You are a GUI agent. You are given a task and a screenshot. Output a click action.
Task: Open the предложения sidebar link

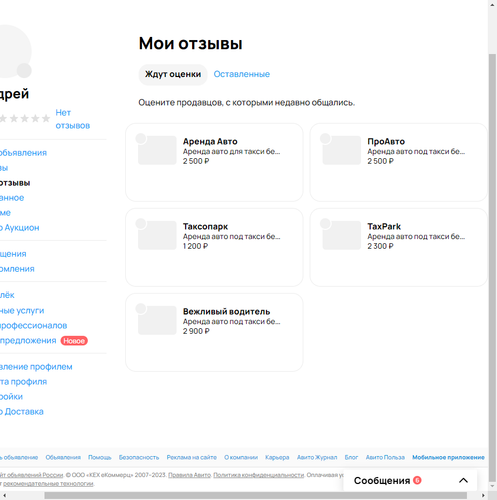click(28, 340)
